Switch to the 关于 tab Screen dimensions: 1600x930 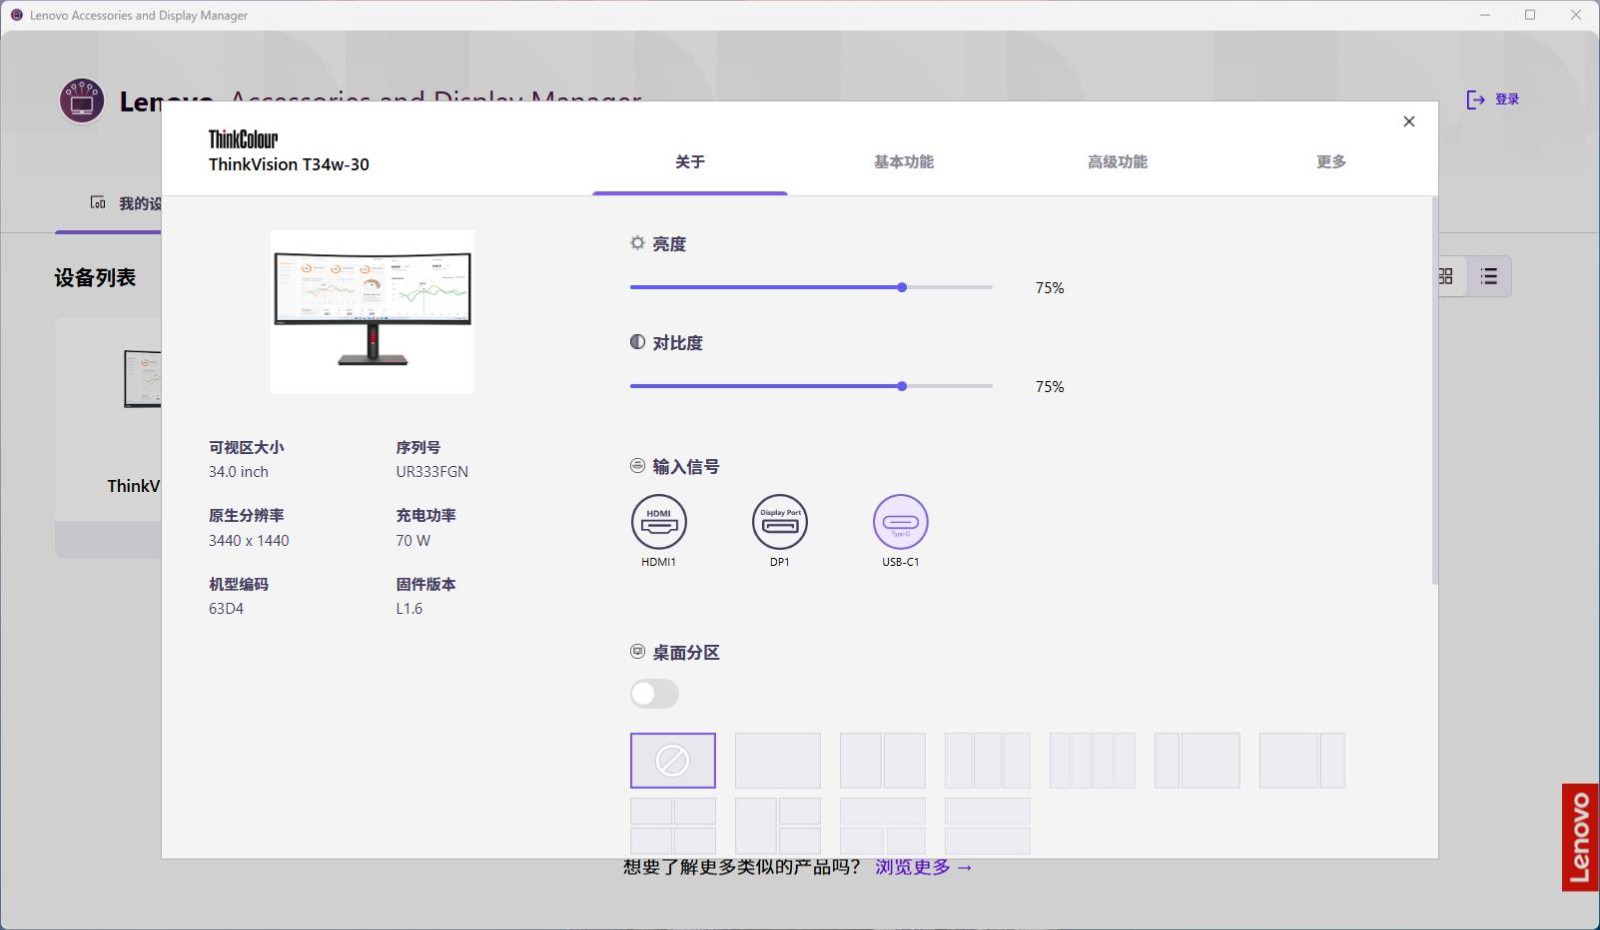tap(690, 162)
